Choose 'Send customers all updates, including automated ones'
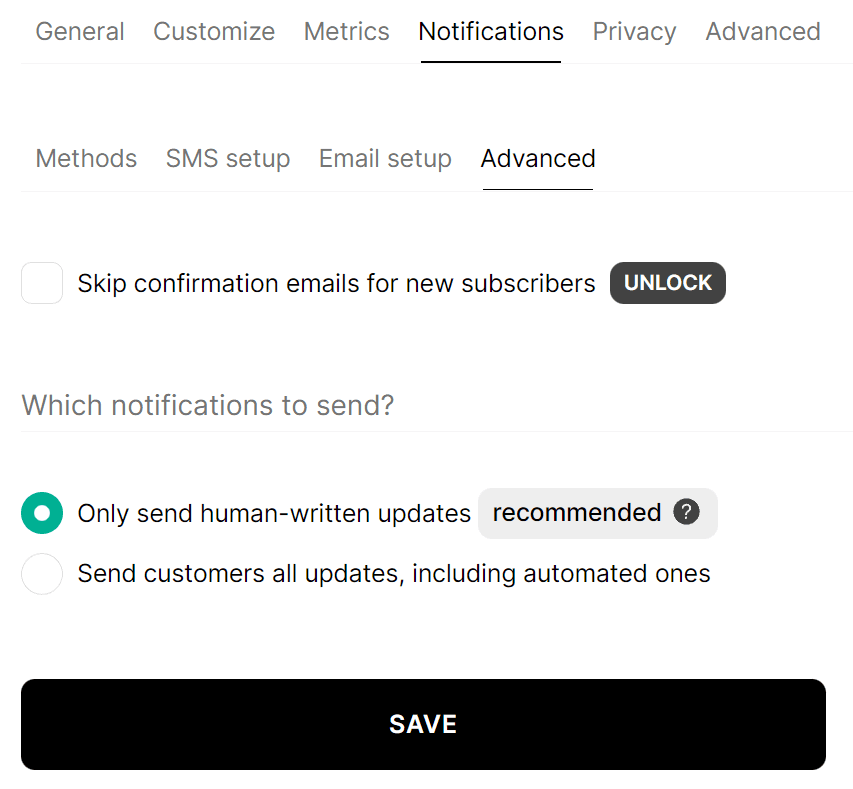The image size is (853, 789). [x=42, y=573]
